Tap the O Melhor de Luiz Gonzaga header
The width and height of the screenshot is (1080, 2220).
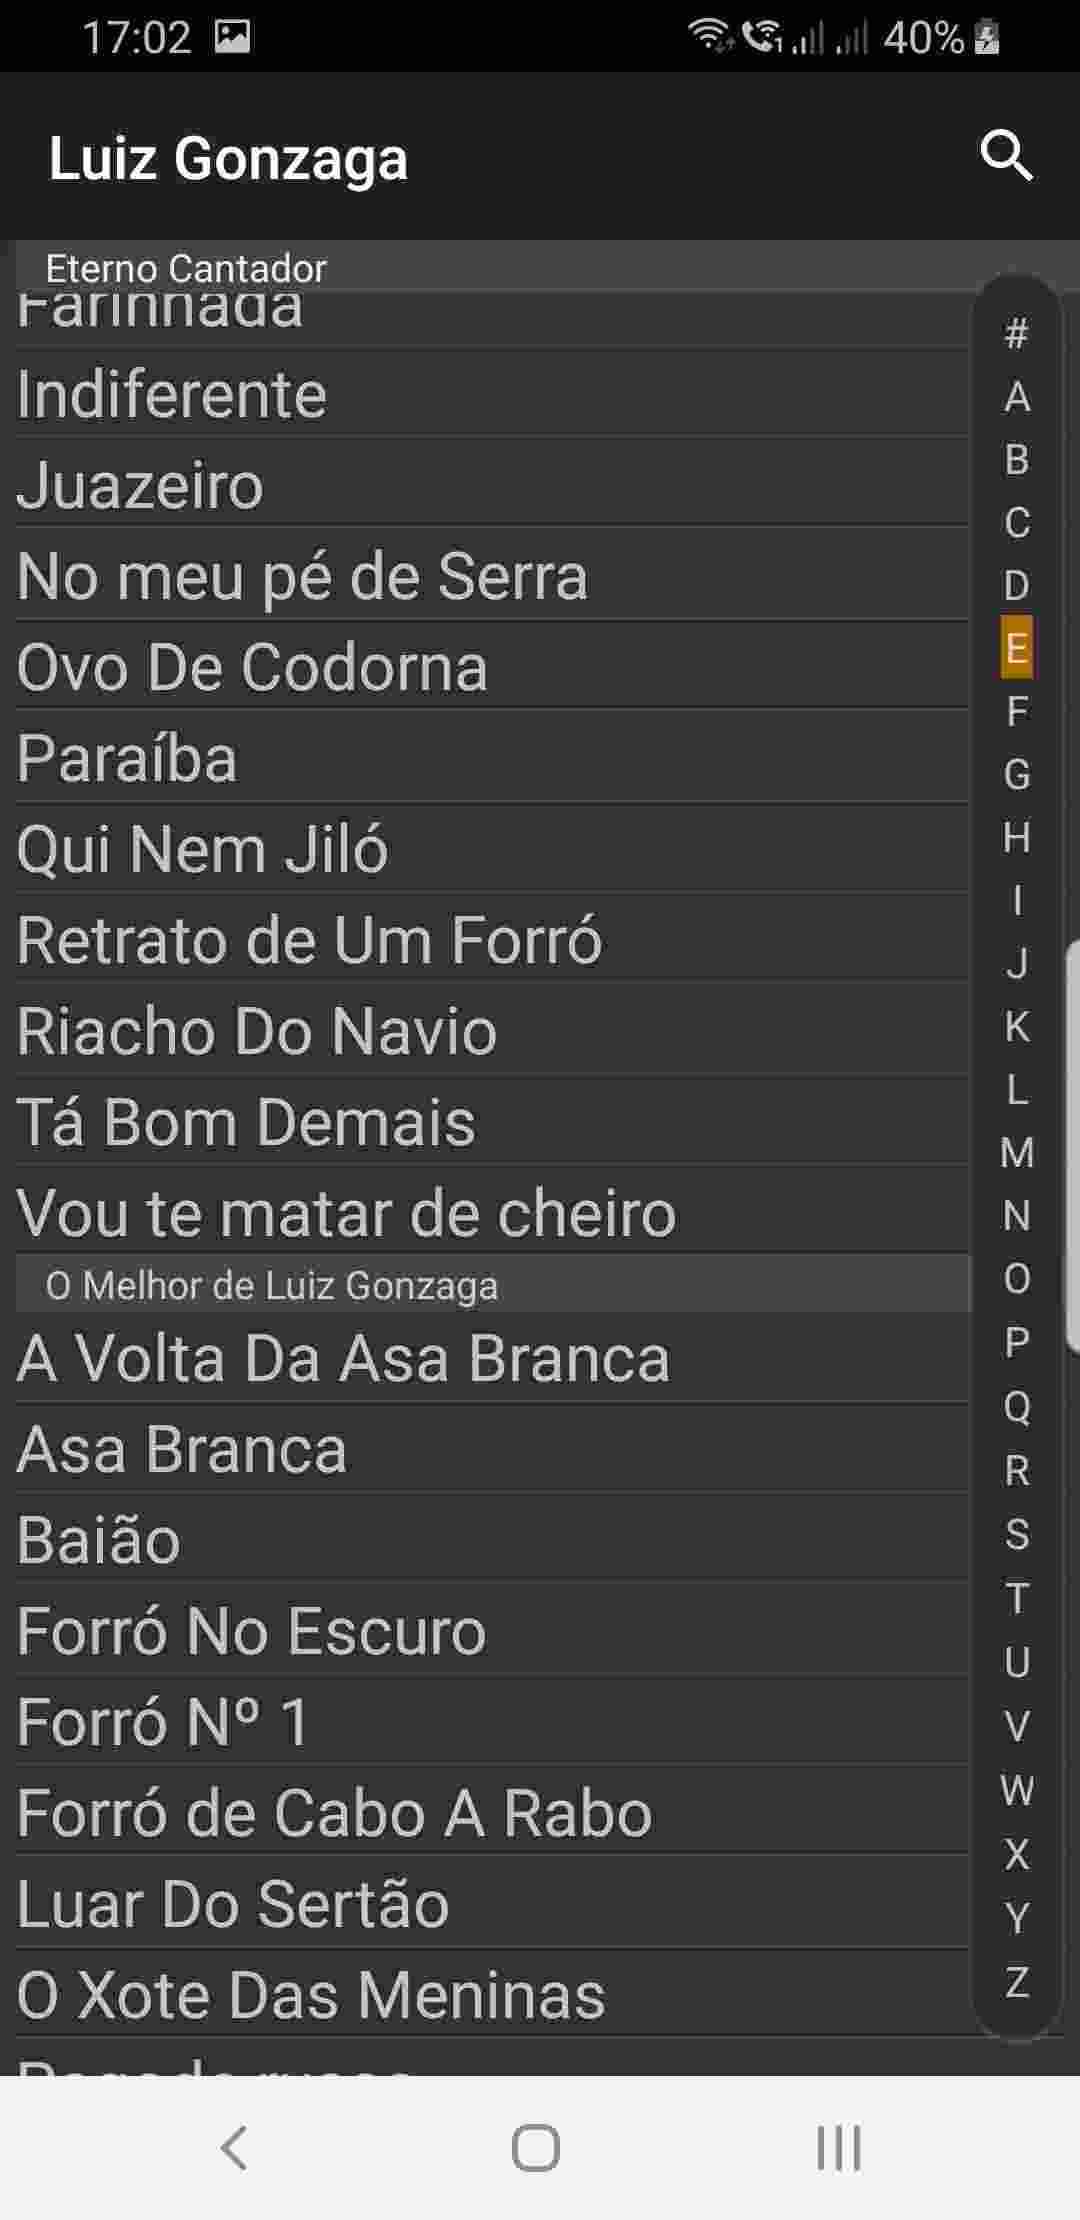coord(272,1285)
